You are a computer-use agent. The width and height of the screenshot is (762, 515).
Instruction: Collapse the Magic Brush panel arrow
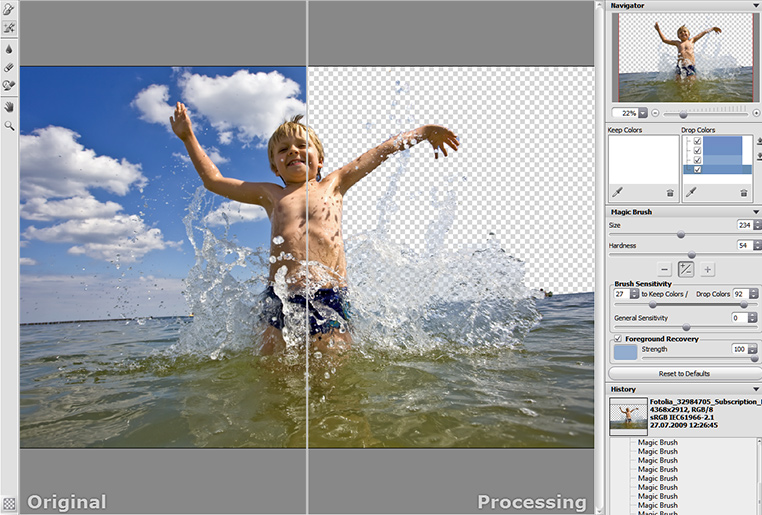pyautogui.click(x=756, y=212)
